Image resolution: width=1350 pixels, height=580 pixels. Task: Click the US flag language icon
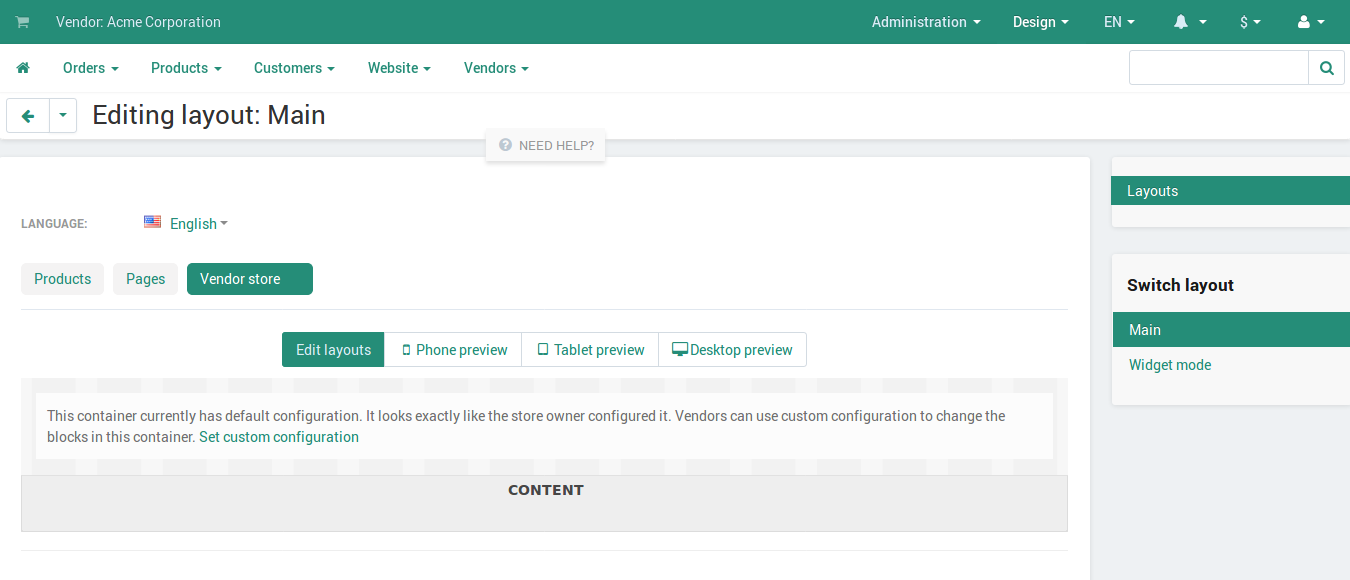[153, 222]
